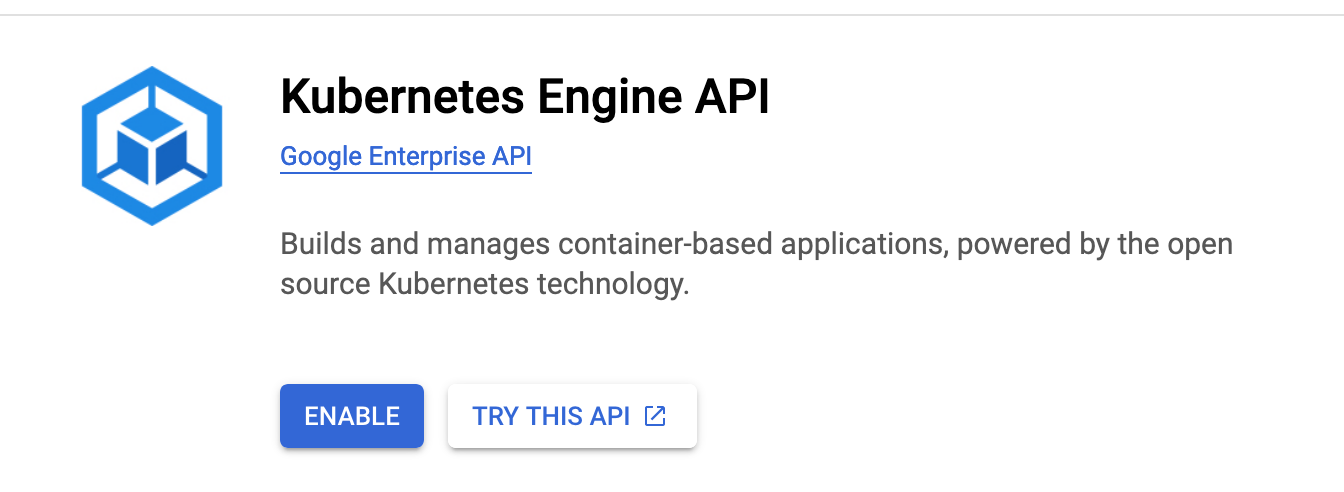
Task: Click the API description paragraph
Action: coord(756,264)
